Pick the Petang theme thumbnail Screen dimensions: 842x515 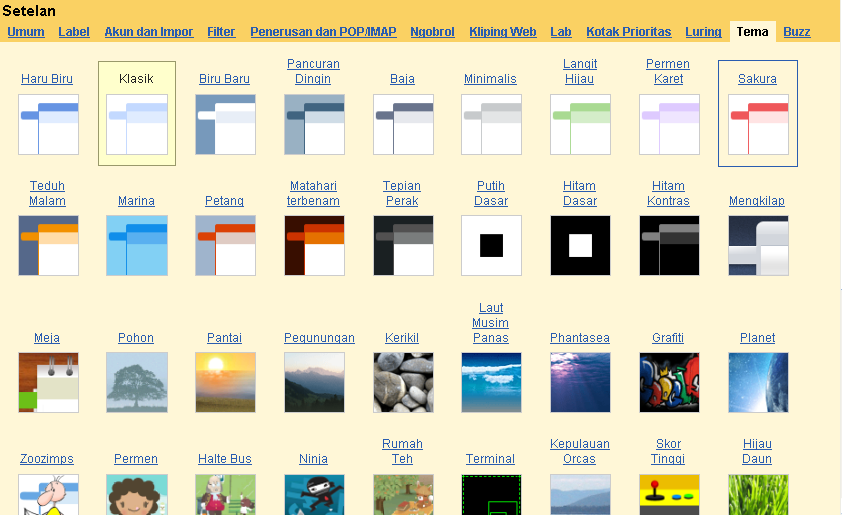click(x=226, y=245)
